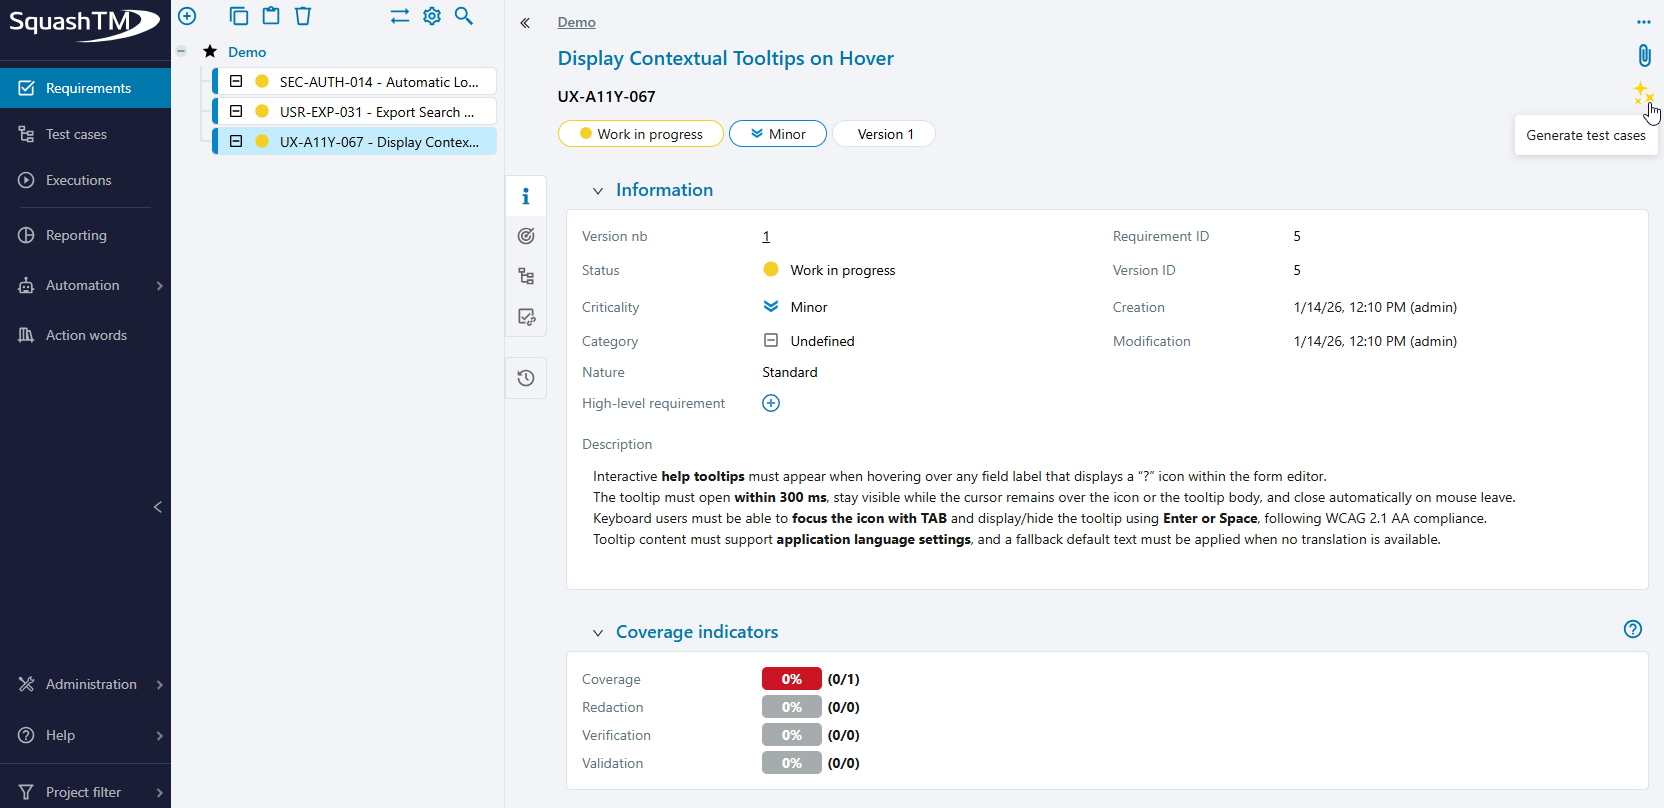Go to Executions workspace
Screen dimensions: 1664x808
click(85, 180)
